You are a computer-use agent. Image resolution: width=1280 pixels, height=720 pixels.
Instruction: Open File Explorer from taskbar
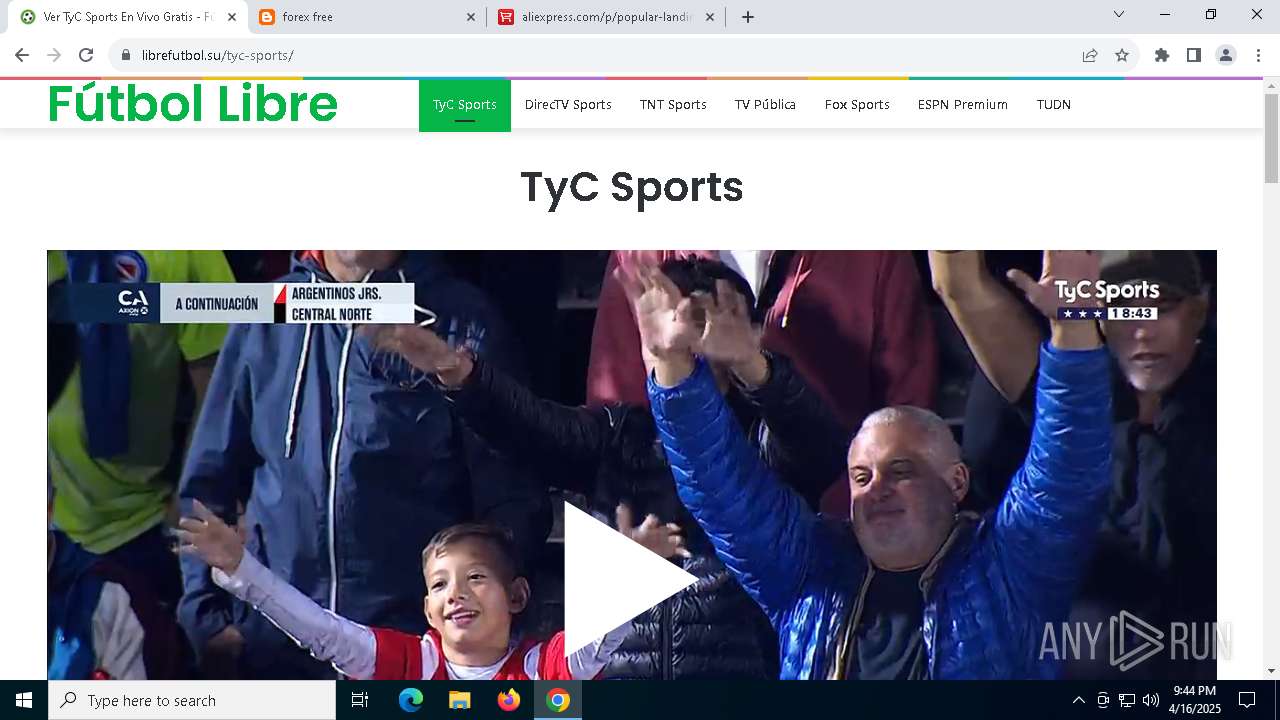(460, 700)
